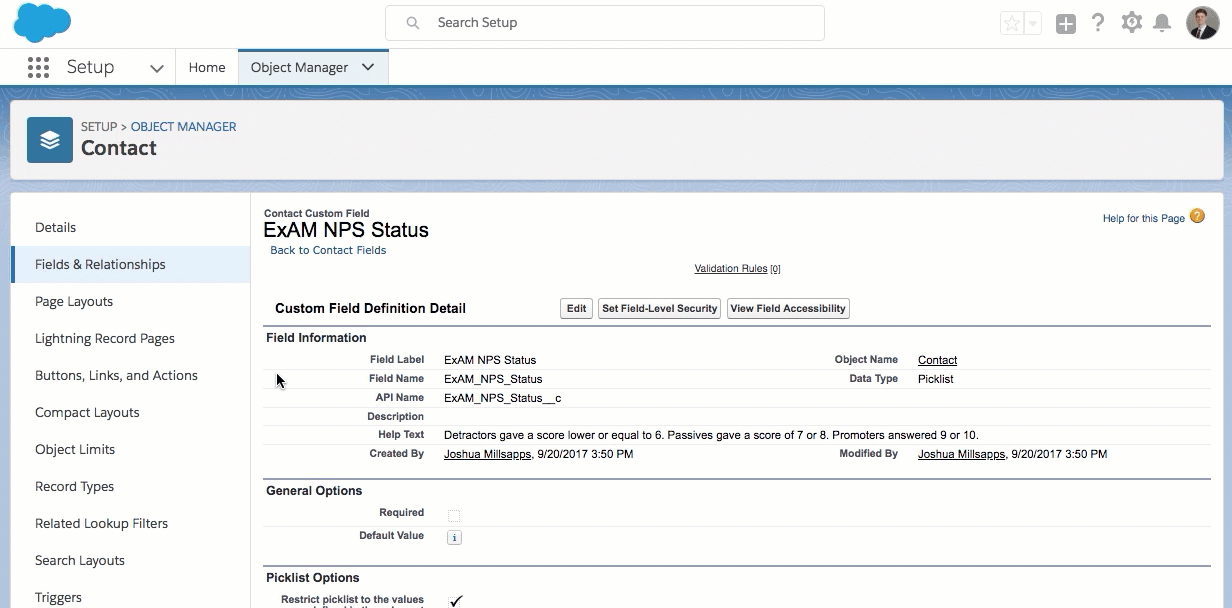Open Buttons, Links, and Actions
The image size is (1232, 608).
tap(130, 376)
